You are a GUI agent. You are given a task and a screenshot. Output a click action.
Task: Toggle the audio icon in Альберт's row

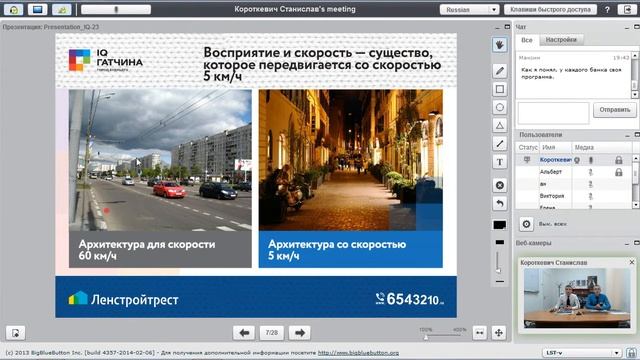pyautogui.click(x=591, y=172)
